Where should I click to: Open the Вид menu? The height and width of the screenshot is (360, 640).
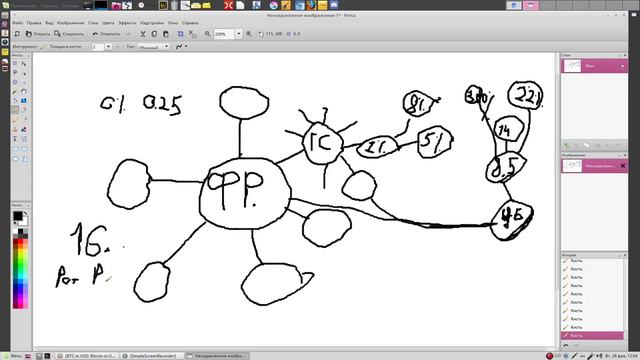click(49, 23)
